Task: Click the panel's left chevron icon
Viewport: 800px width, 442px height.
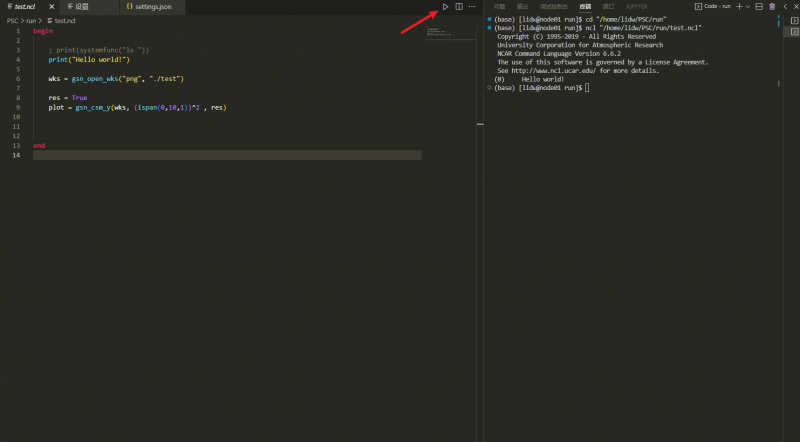Action: [x=783, y=7]
